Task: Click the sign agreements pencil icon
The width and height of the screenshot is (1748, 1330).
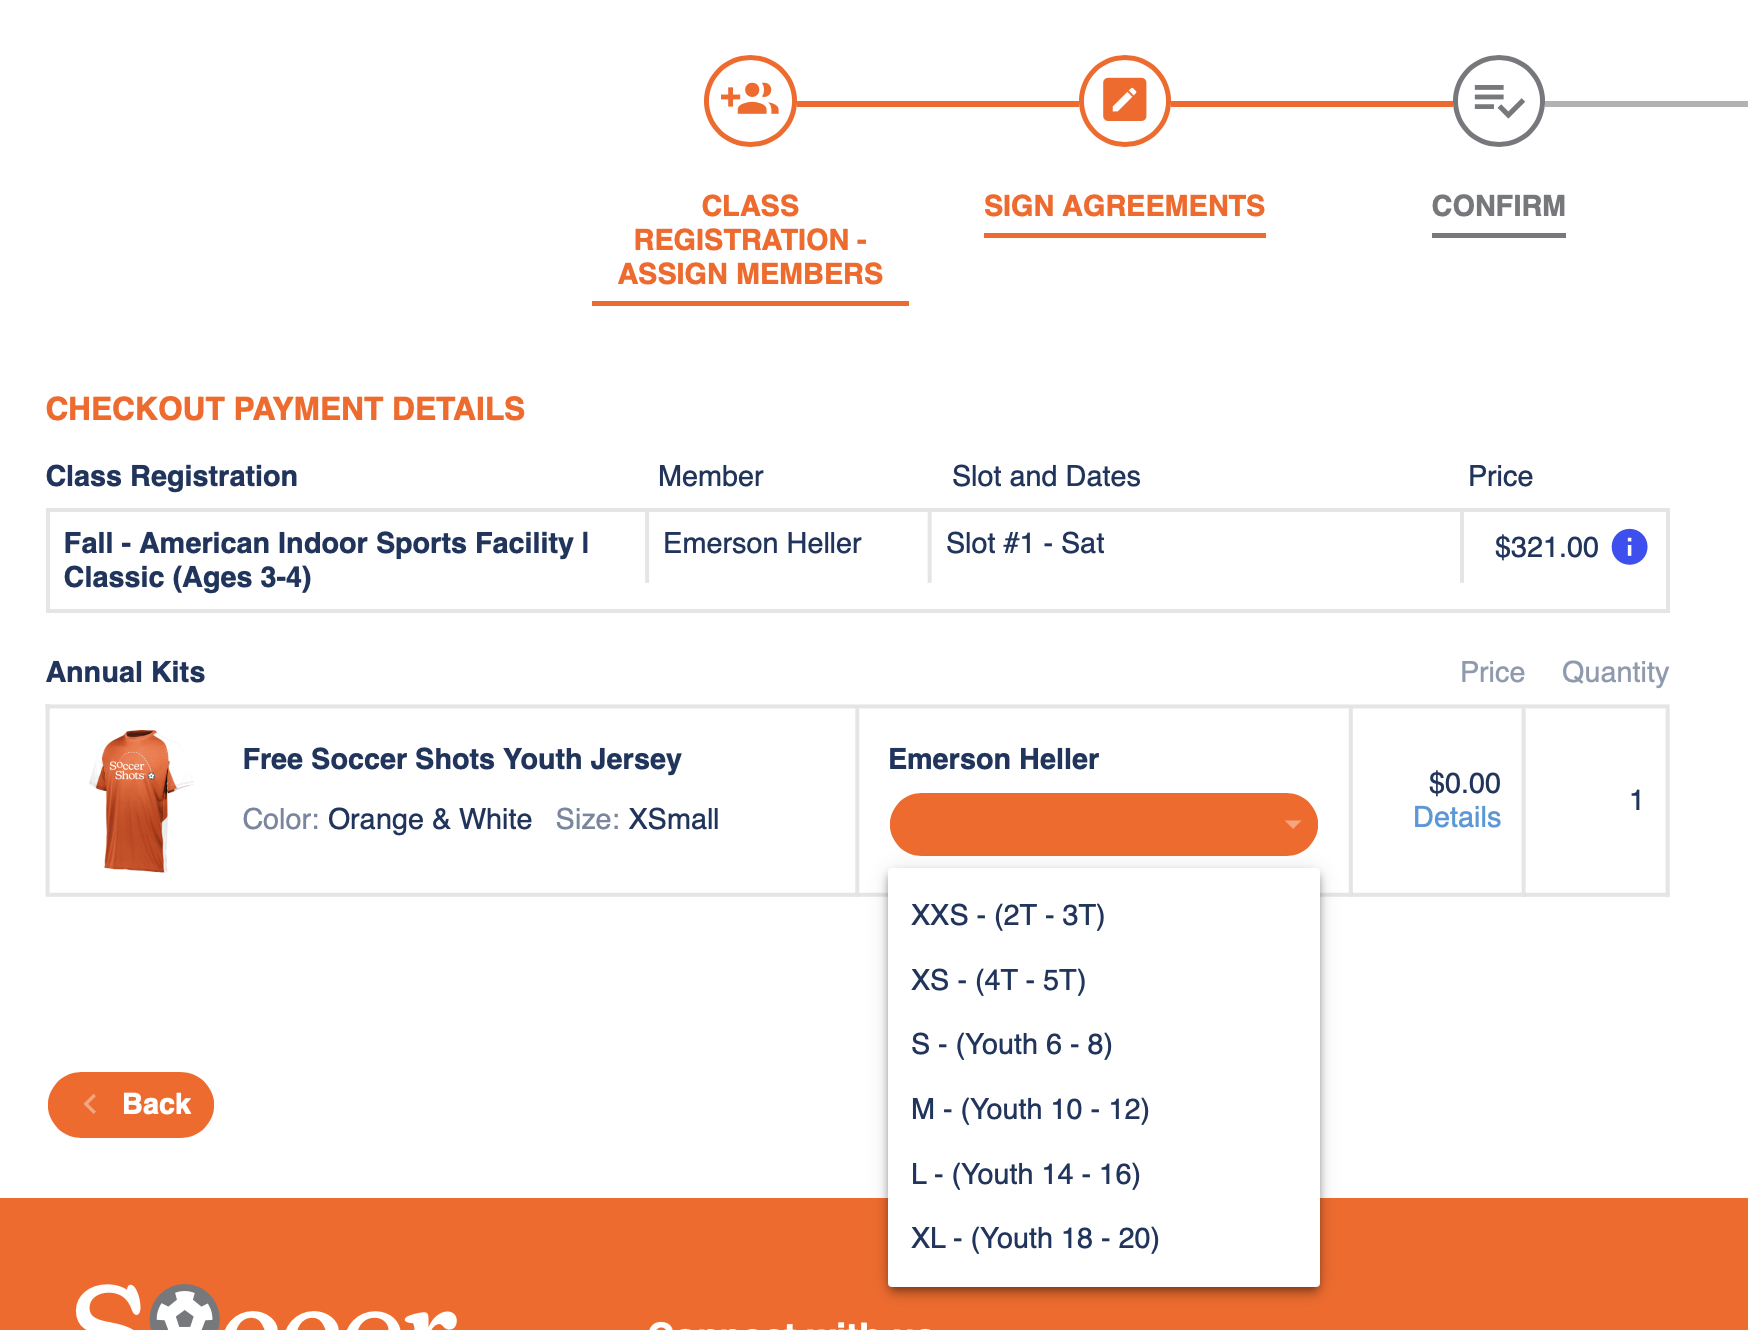Action: tap(1124, 101)
